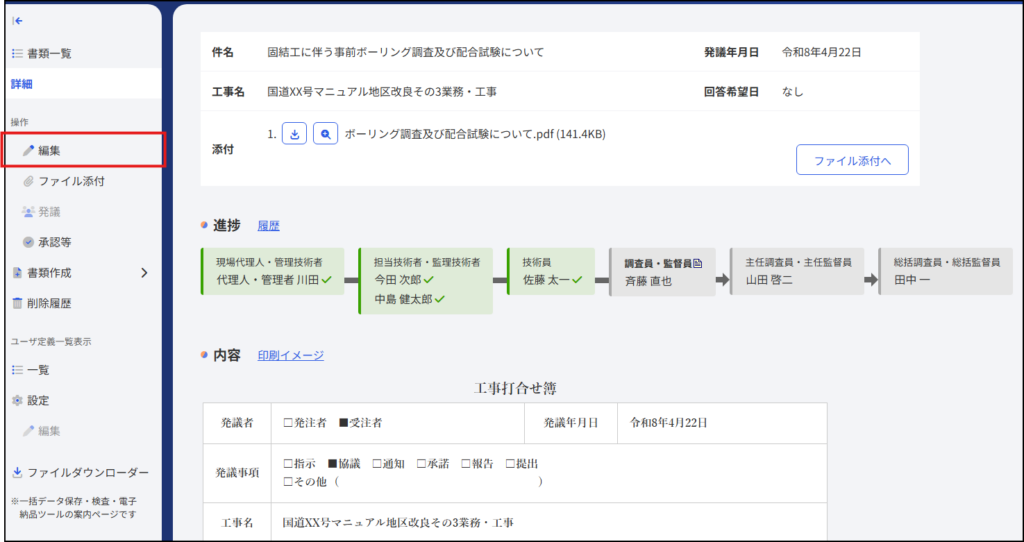Select the 山田 啓二 progress step

(x=797, y=272)
